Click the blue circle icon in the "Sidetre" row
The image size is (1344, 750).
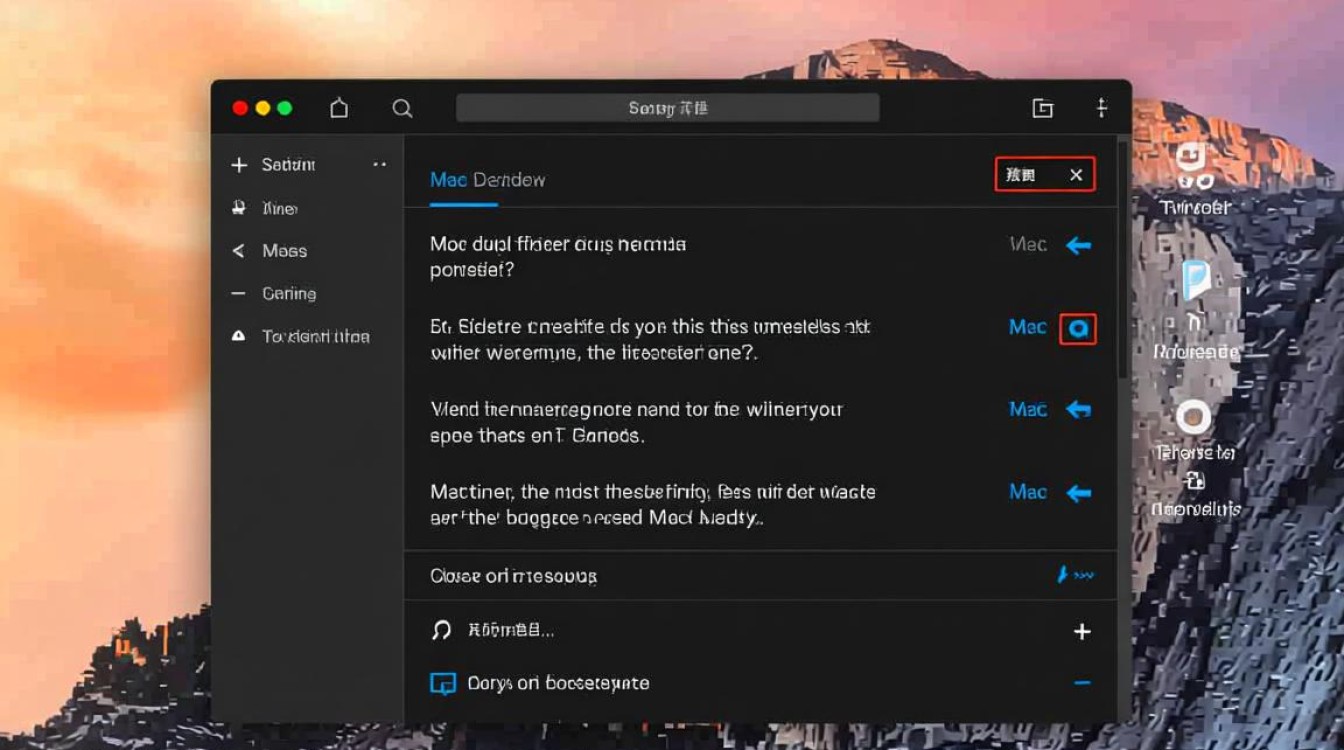[1078, 329]
